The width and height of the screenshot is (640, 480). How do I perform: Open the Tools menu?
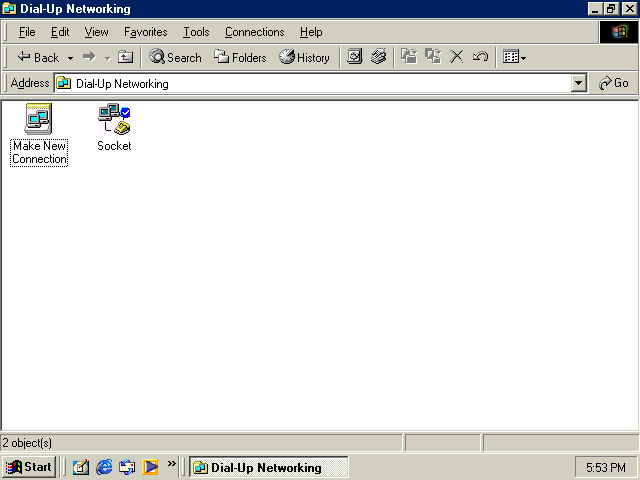(196, 32)
